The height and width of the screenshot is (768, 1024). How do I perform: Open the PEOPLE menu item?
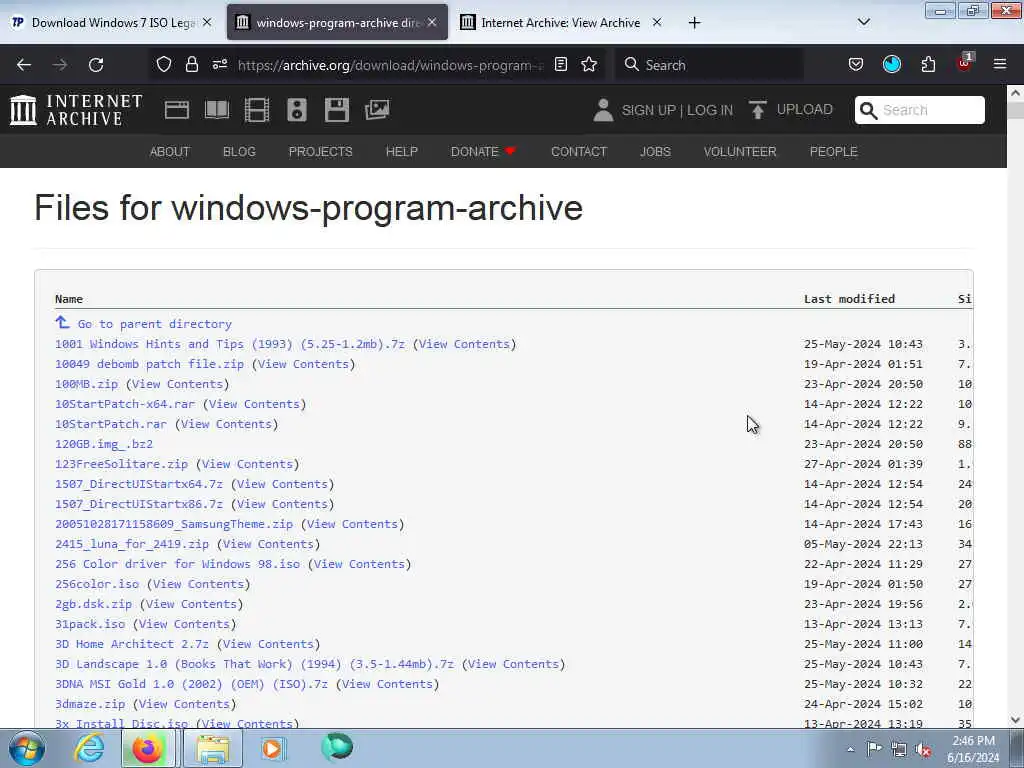pos(833,152)
